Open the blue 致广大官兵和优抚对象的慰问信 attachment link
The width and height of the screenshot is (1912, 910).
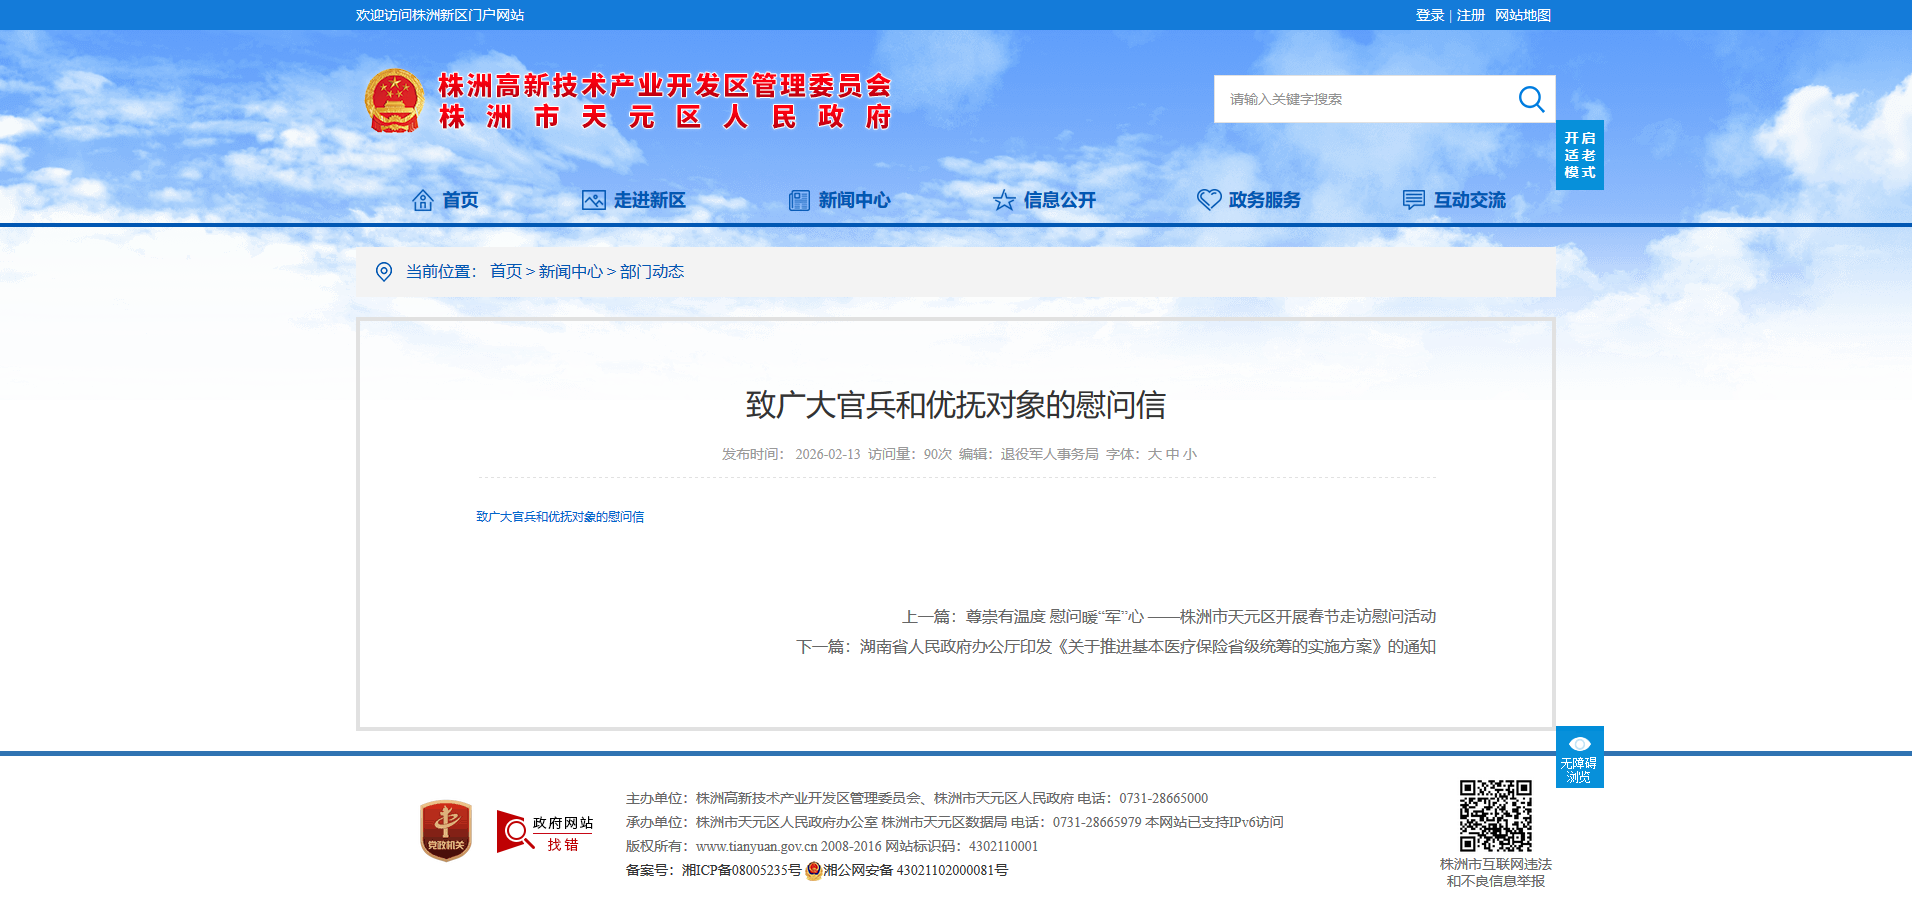(560, 517)
